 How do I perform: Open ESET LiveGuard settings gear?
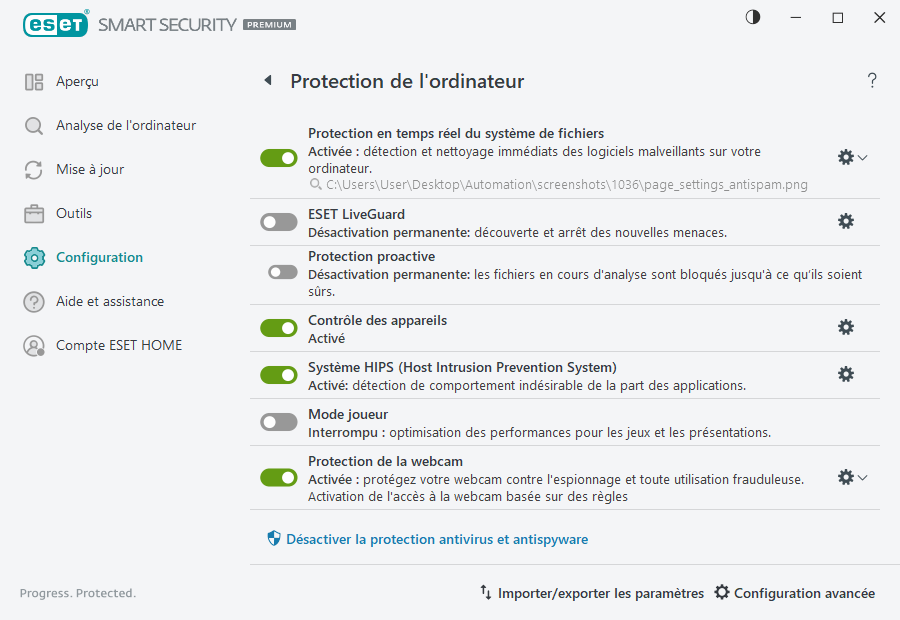point(846,221)
